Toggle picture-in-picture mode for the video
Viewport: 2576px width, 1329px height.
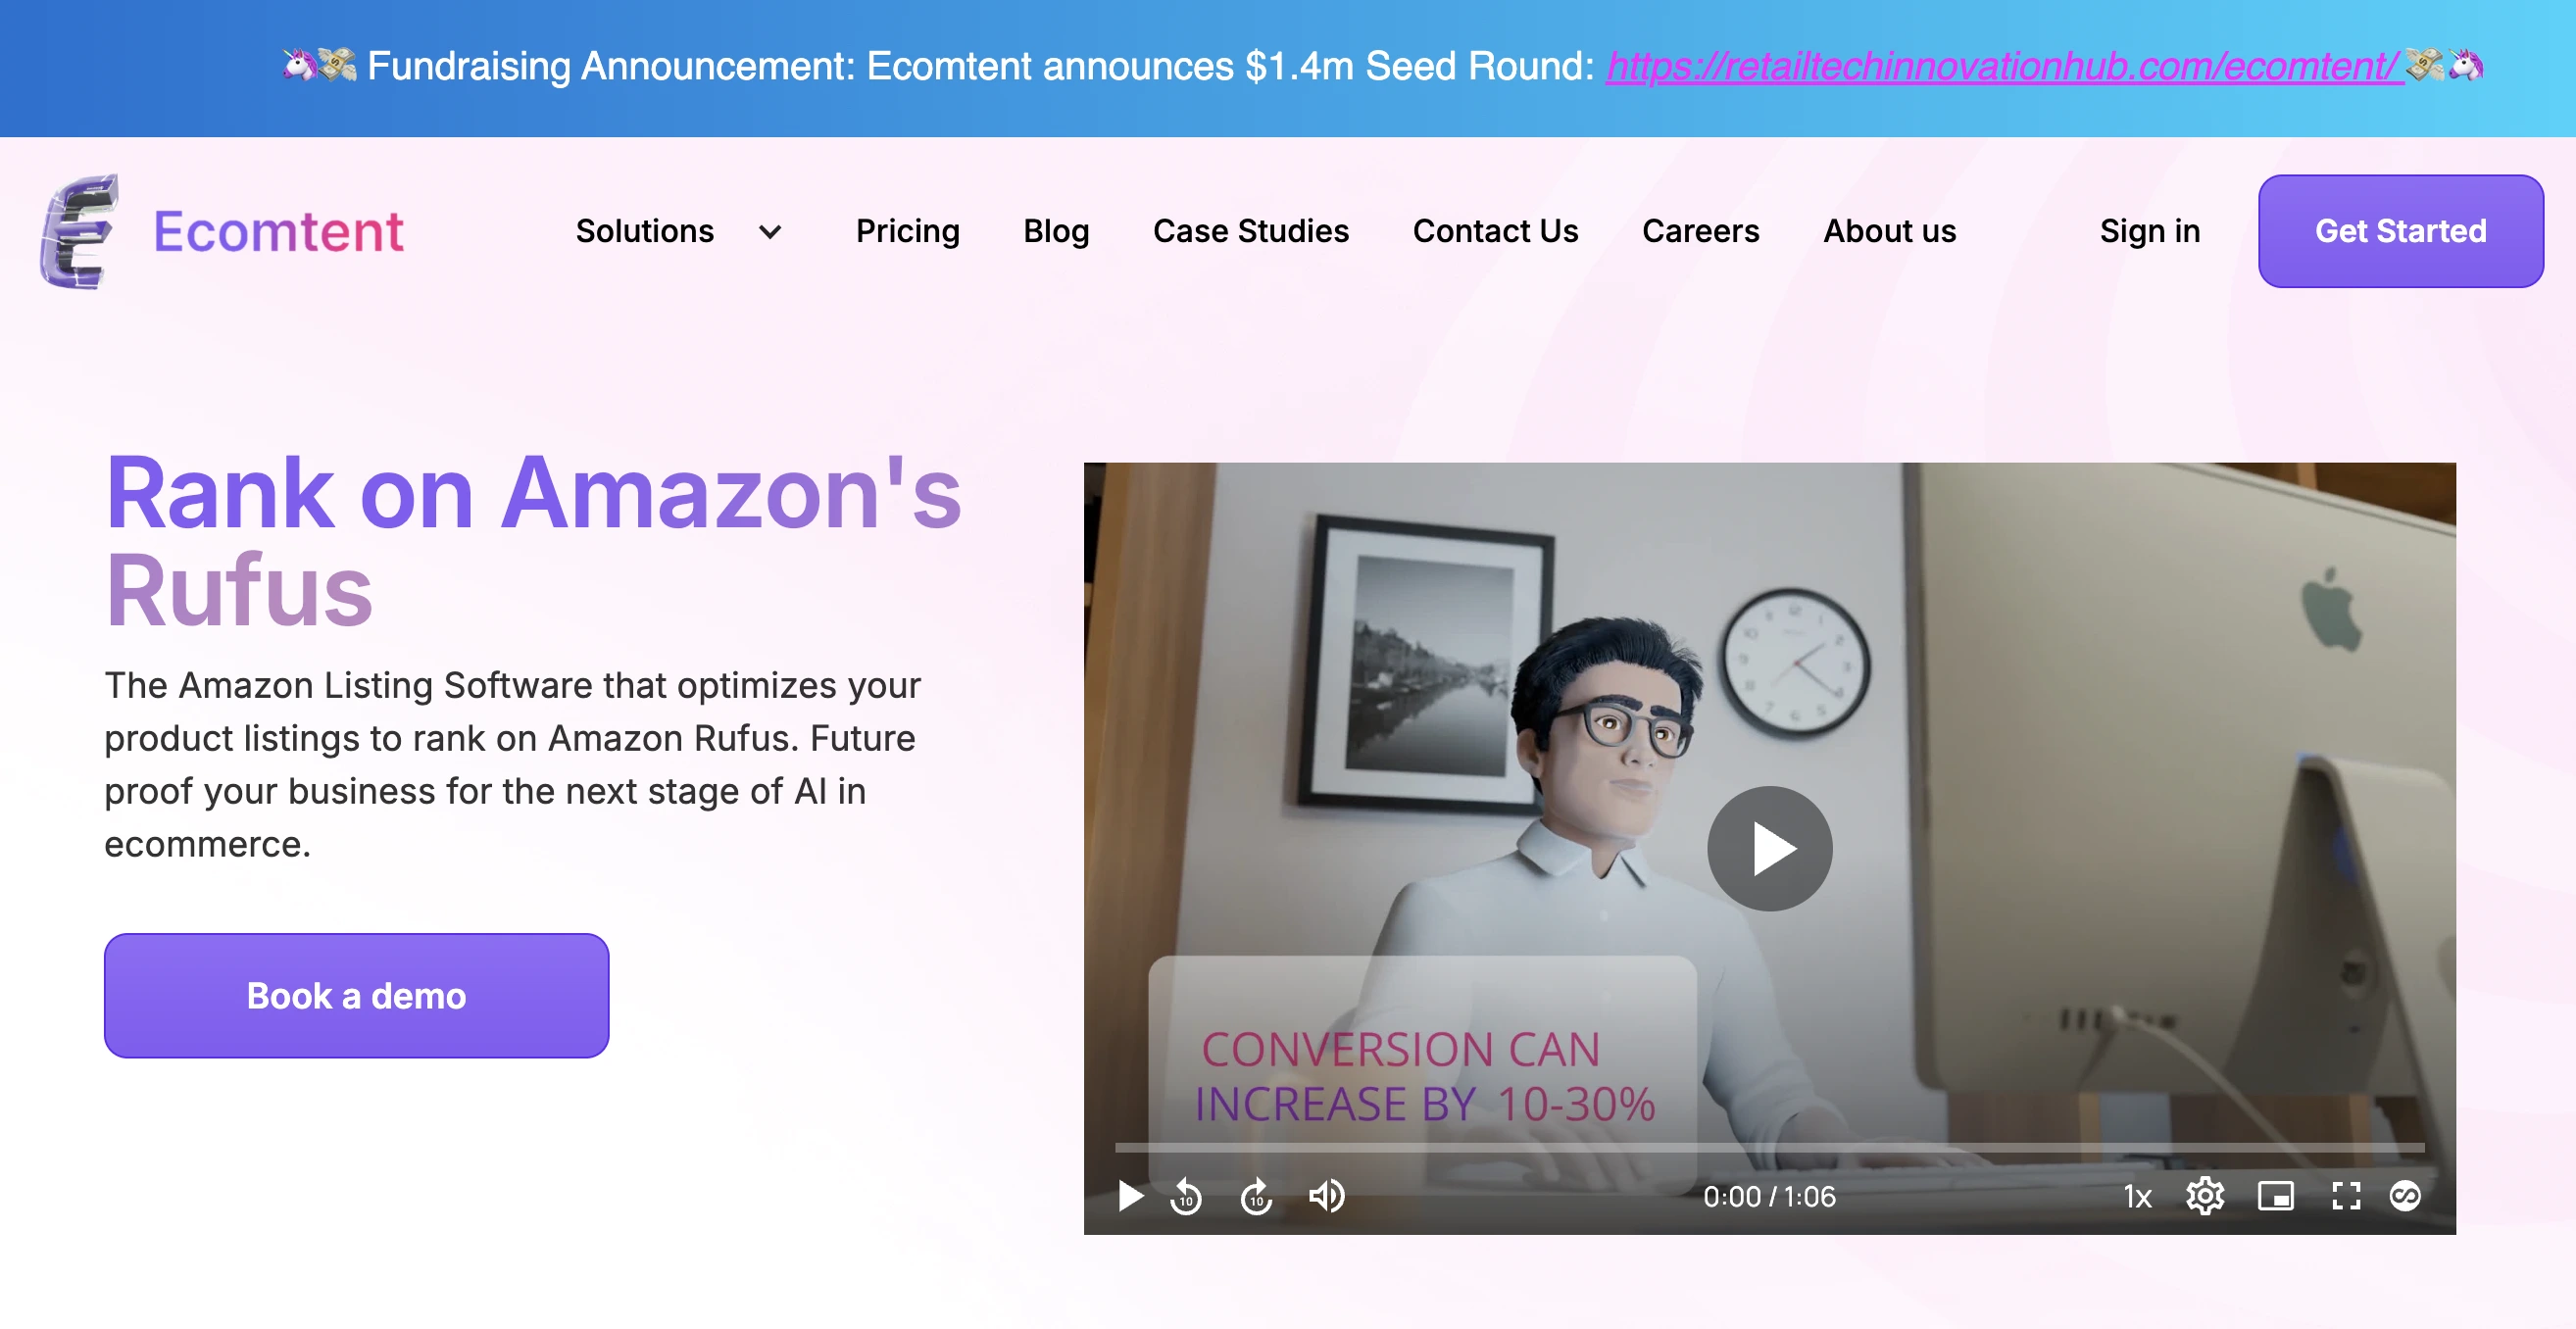[2276, 1196]
